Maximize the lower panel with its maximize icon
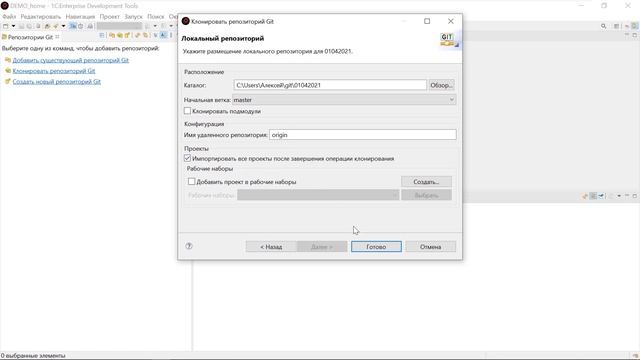 [x=635, y=196]
